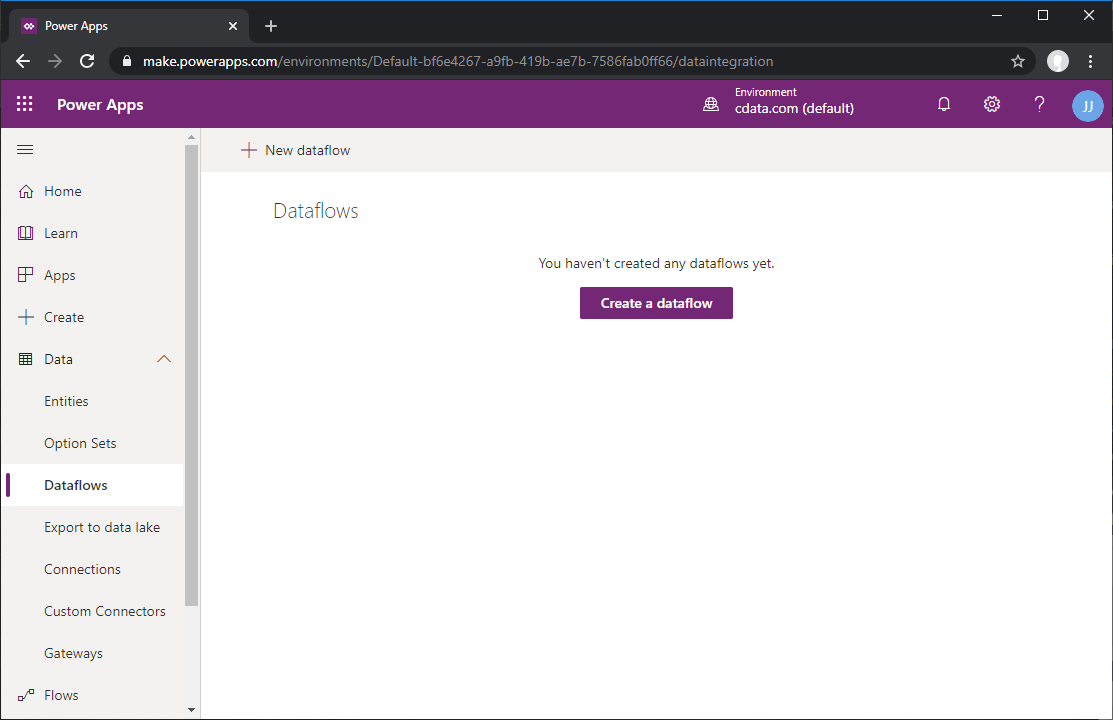The height and width of the screenshot is (720, 1113).
Task: Start a New dataflow from the top bar
Action: [x=295, y=149]
